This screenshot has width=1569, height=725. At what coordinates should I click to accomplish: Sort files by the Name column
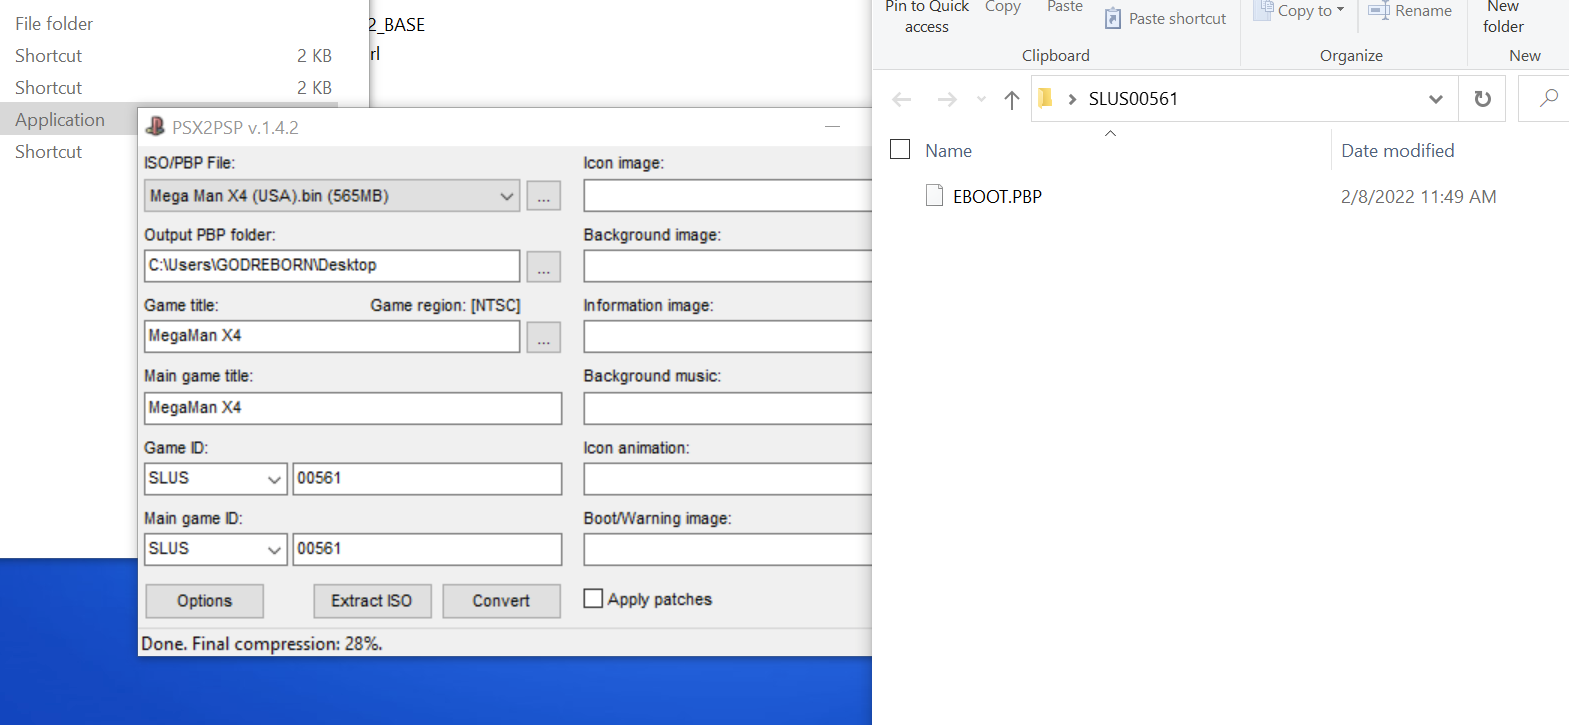948,151
